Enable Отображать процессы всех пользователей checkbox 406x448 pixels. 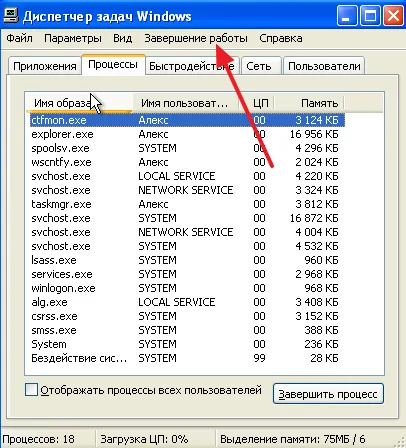point(31,390)
